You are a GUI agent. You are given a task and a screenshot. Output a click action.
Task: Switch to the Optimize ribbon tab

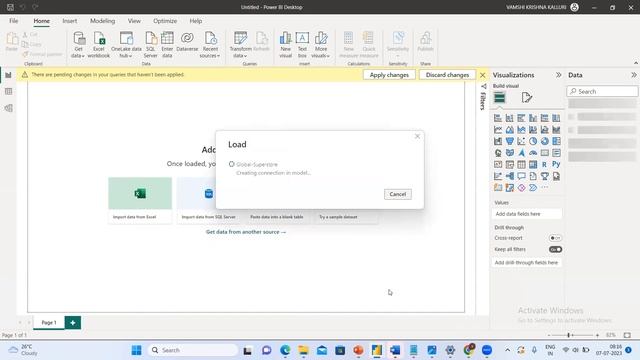pyautogui.click(x=165, y=21)
